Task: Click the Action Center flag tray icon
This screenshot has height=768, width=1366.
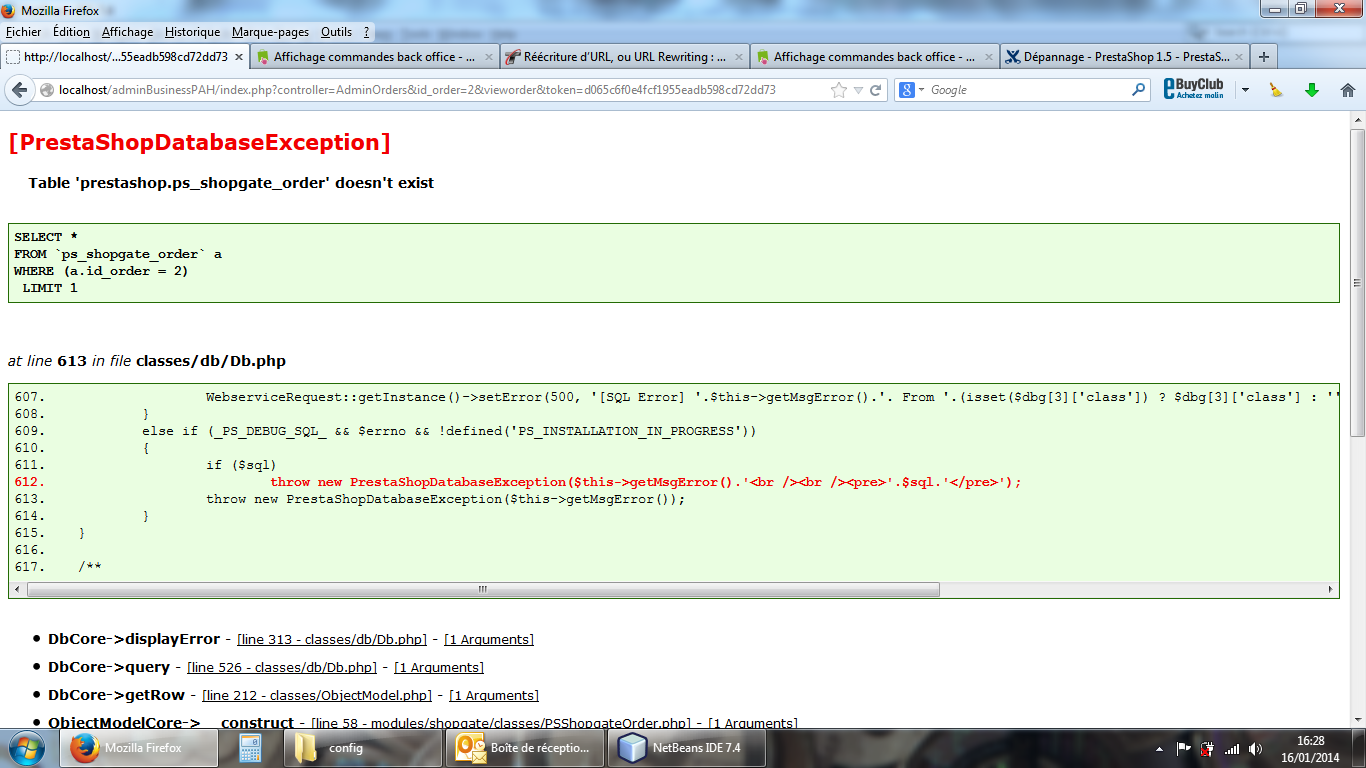Action: click(1184, 748)
